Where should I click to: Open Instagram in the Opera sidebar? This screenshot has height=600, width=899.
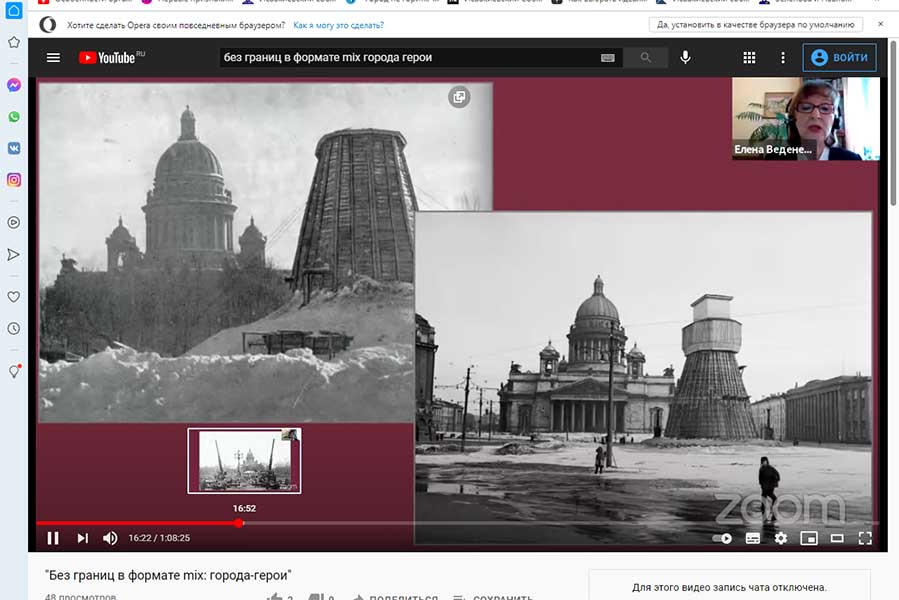(14, 180)
